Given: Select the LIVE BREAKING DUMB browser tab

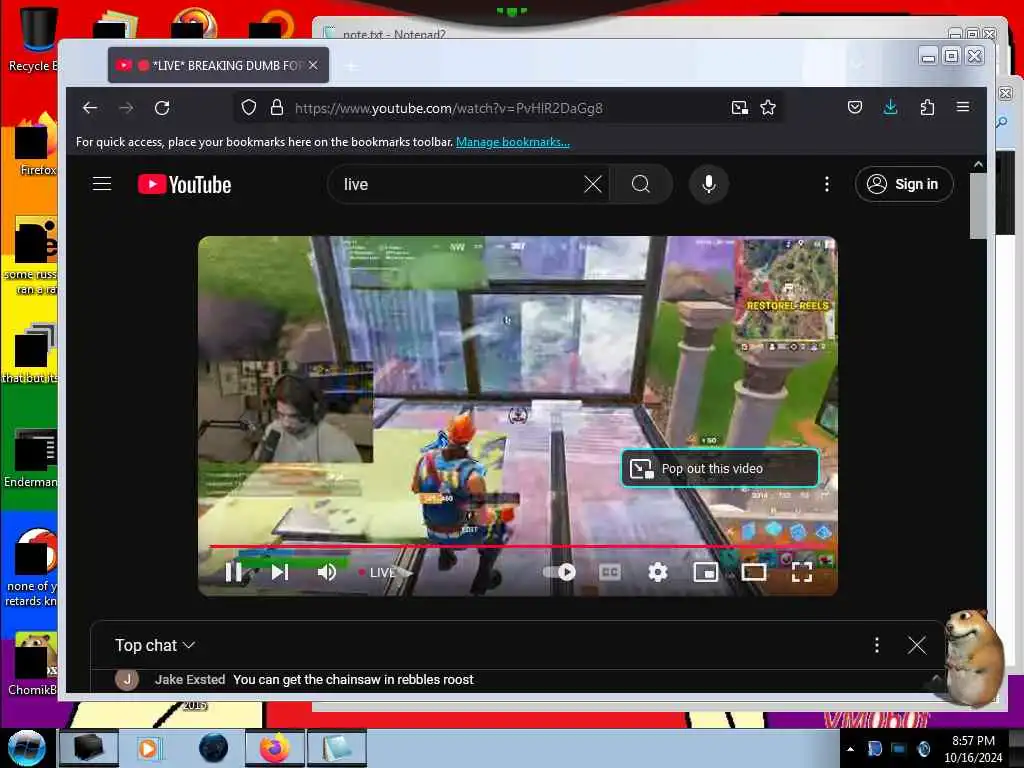Looking at the screenshot, I should point(218,65).
